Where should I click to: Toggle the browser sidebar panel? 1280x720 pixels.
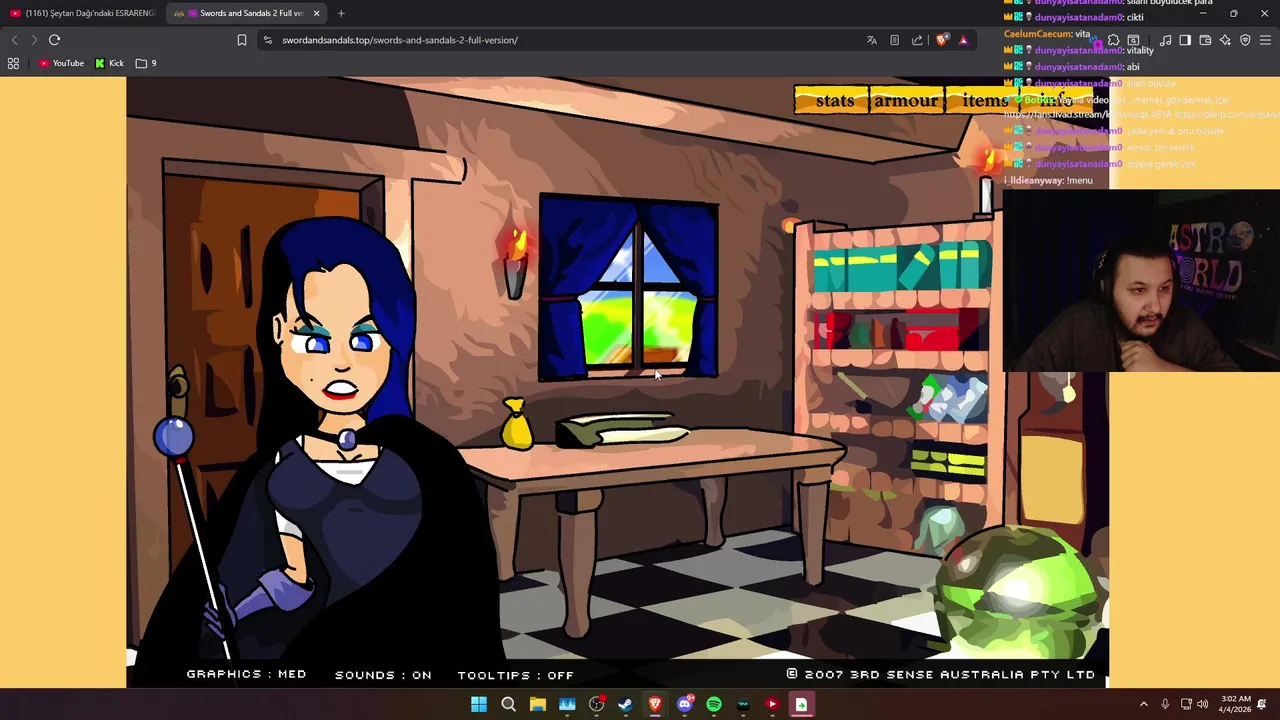point(1185,40)
